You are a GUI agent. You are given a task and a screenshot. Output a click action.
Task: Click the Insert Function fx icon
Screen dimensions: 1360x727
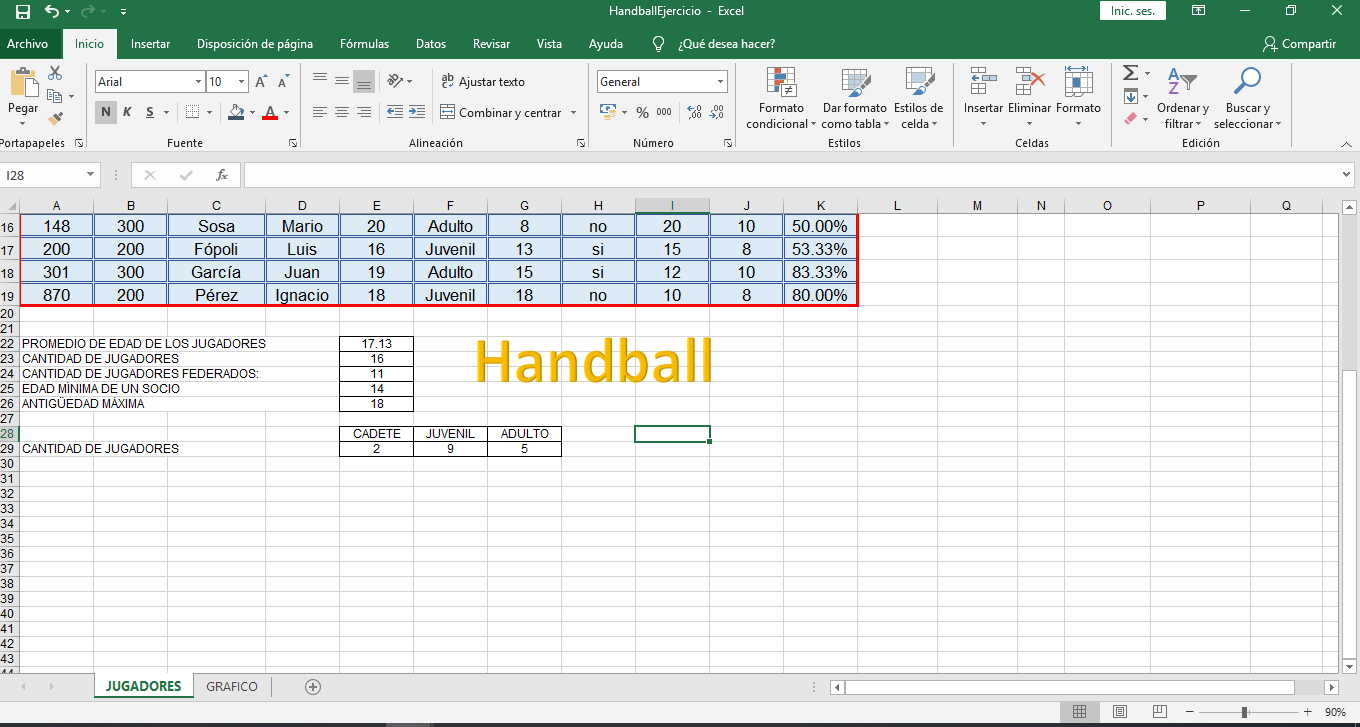[x=222, y=175]
